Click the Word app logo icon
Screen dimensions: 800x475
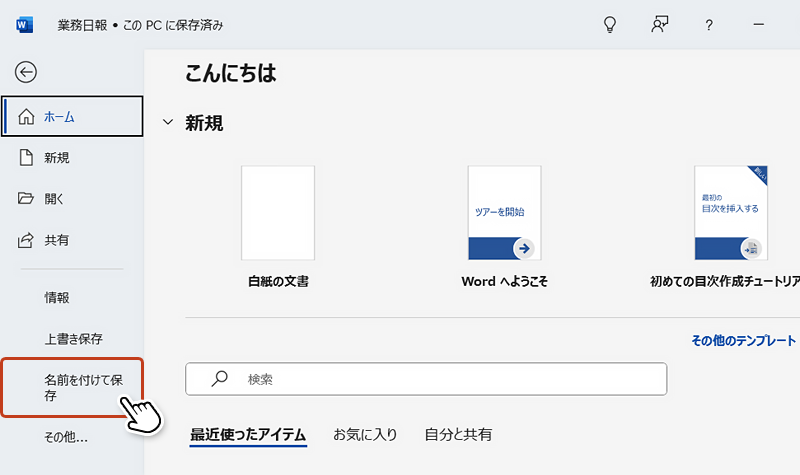[24, 24]
